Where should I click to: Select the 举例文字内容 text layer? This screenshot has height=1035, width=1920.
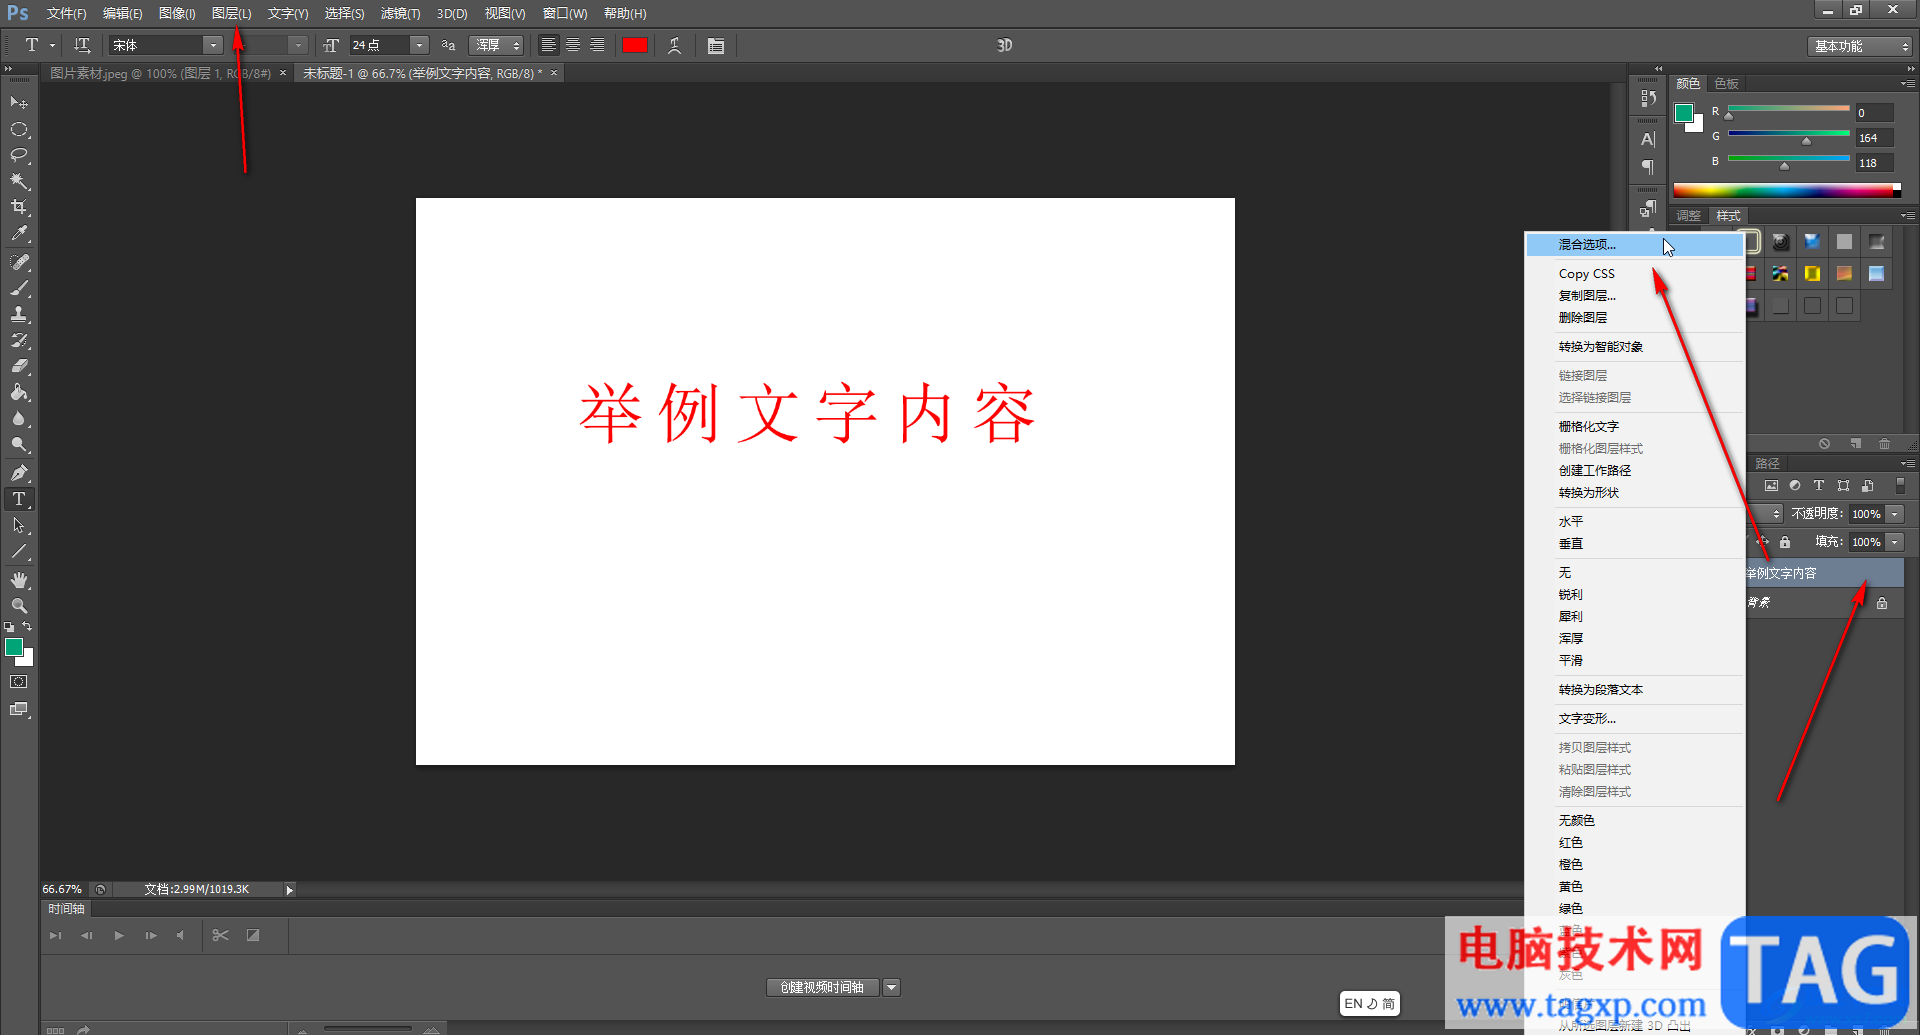1825,573
